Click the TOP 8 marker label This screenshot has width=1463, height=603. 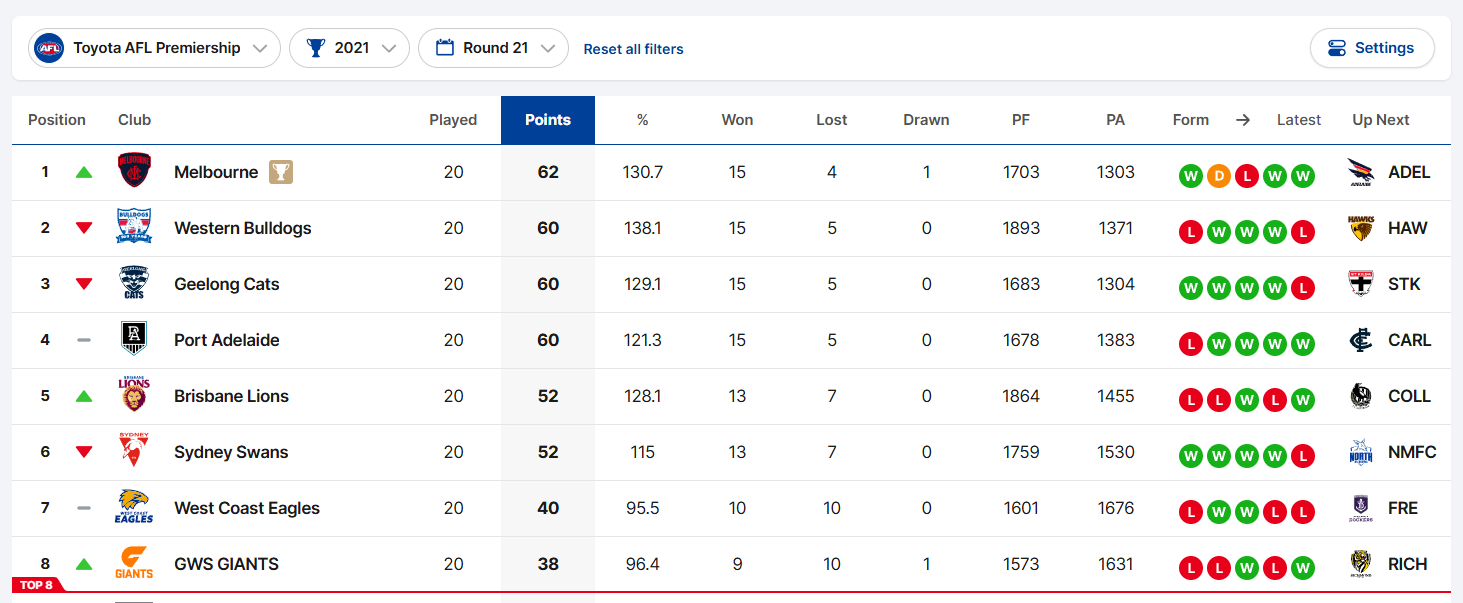point(37,585)
